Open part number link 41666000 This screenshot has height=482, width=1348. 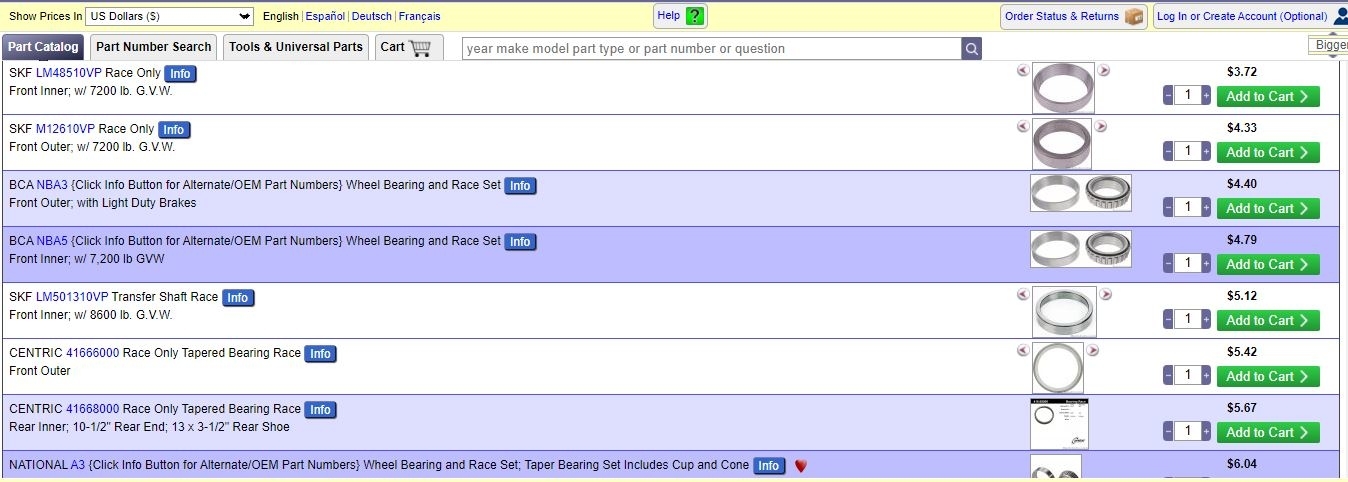coord(93,353)
